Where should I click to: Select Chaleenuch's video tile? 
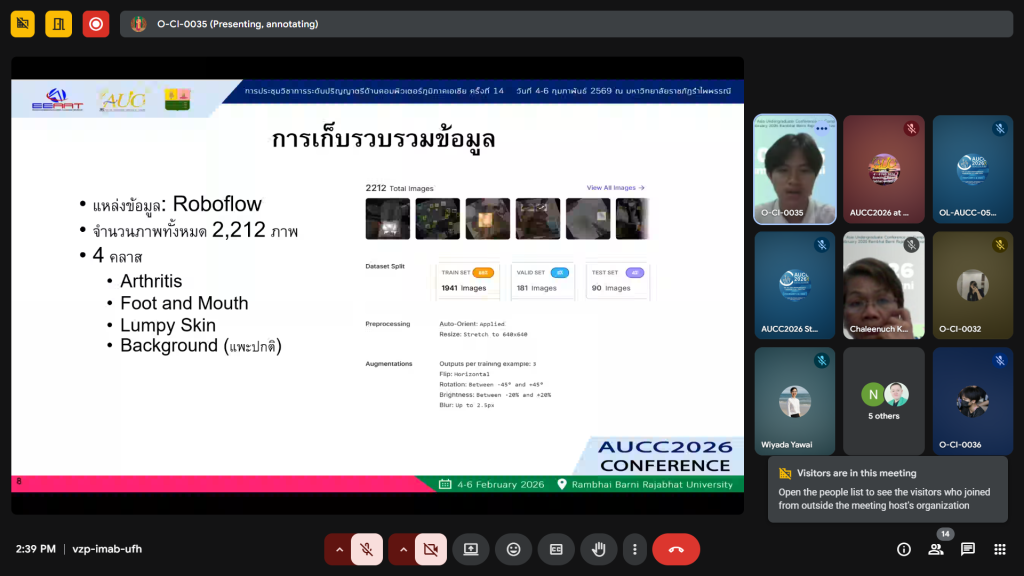click(x=884, y=285)
